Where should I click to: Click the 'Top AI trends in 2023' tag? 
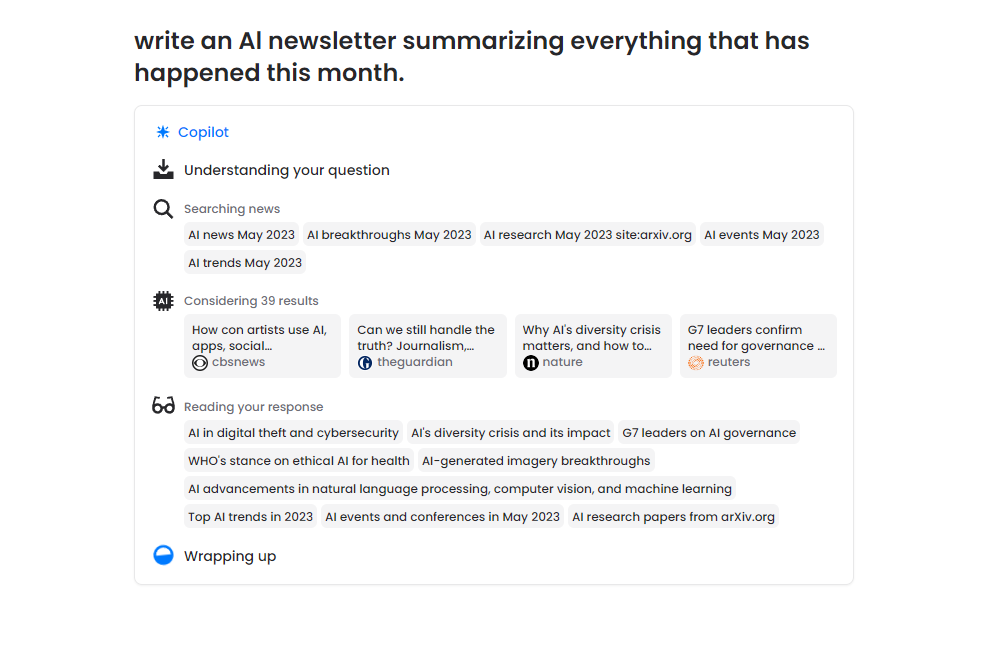click(250, 517)
